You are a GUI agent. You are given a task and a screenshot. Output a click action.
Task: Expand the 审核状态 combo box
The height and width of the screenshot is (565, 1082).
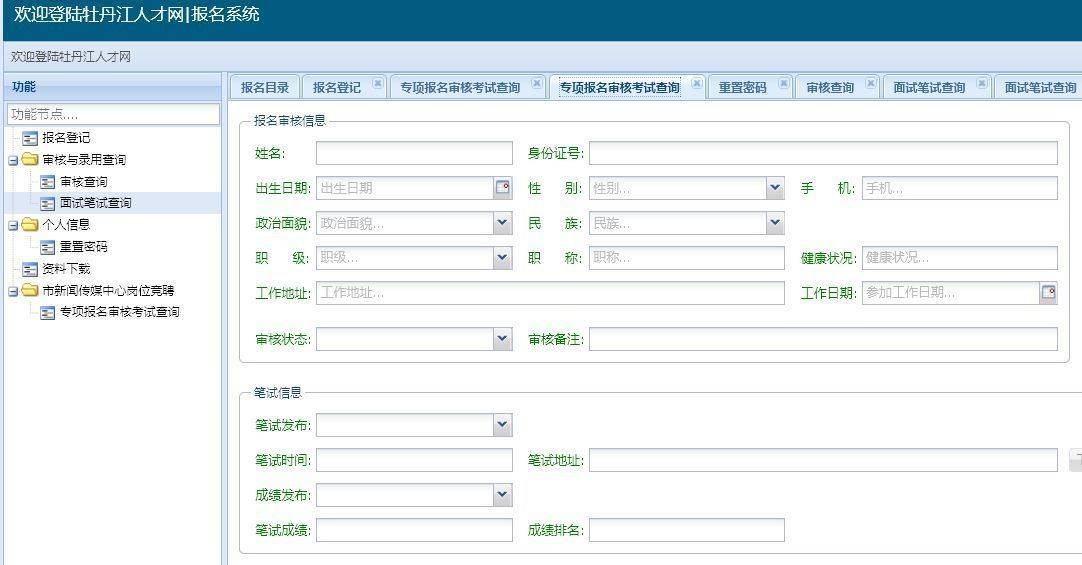click(502, 340)
